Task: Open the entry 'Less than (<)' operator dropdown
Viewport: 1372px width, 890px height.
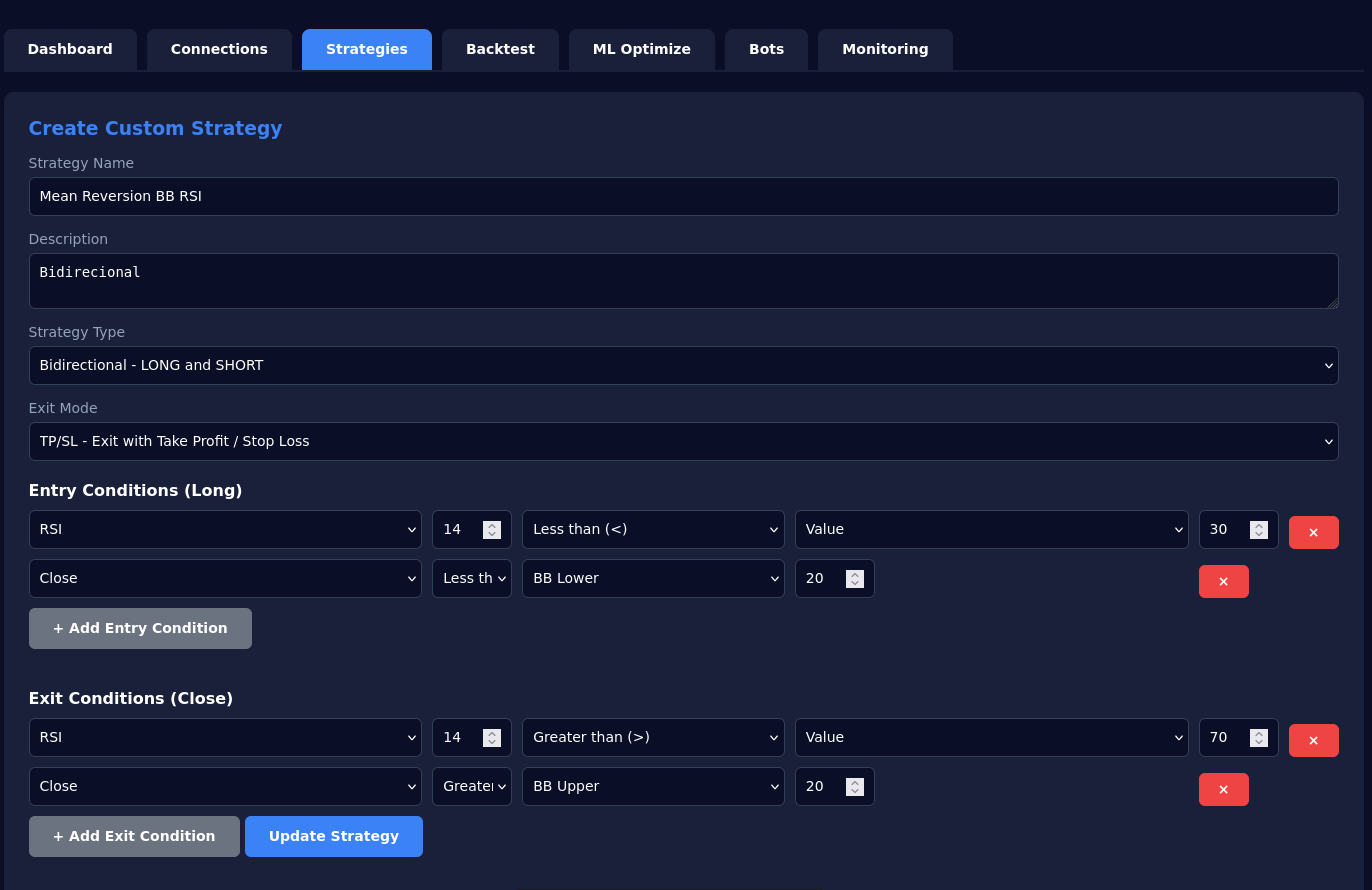Action: click(652, 529)
